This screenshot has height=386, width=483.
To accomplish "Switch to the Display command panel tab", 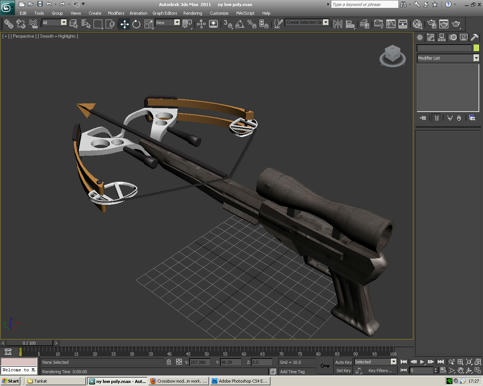I will point(463,37).
